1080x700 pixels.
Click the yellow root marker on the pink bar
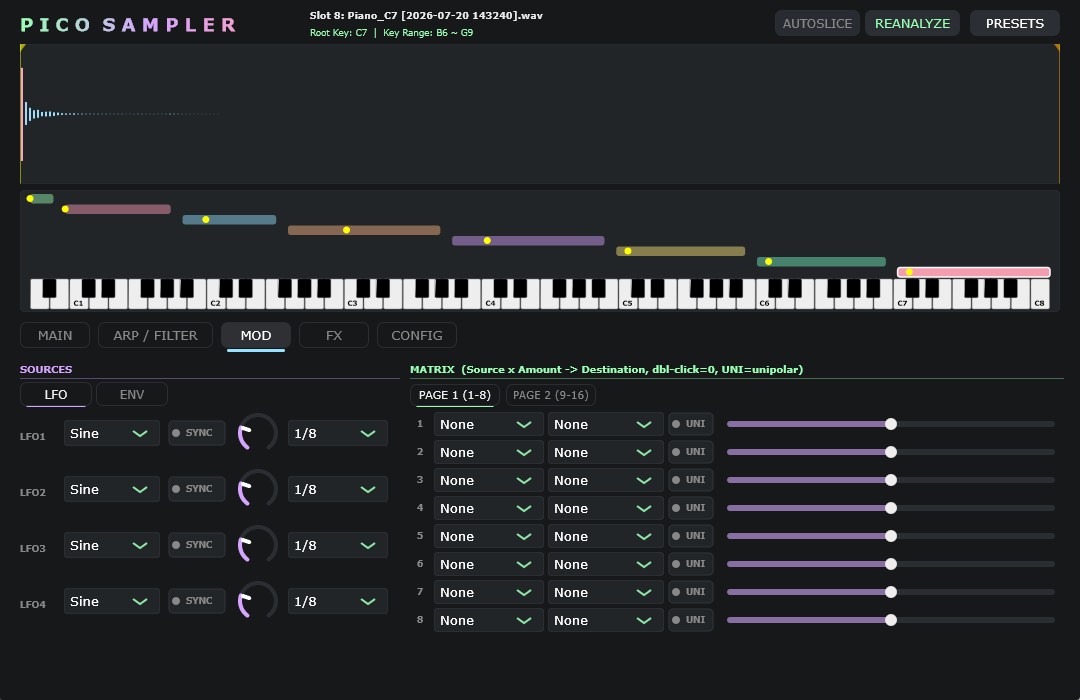[909, 272]
